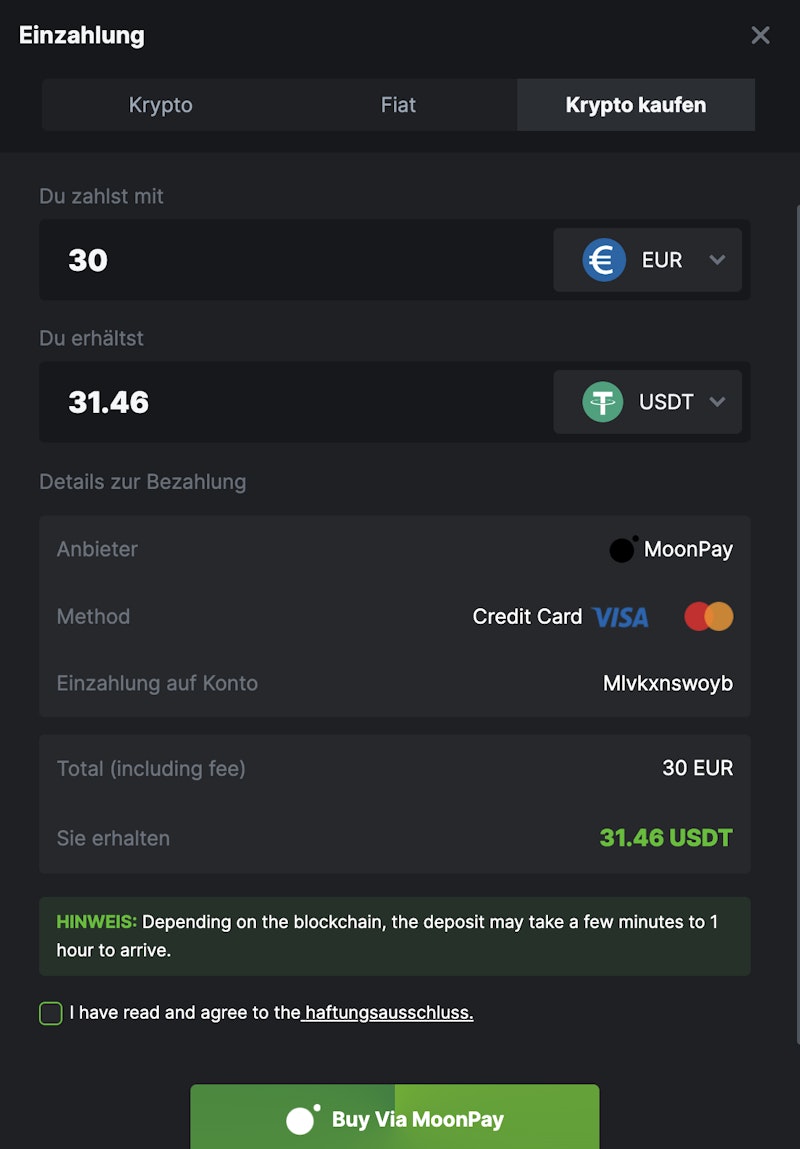Click the receive amount field showing 31.46
The image size is (800, 1149).
[x=290, y=402]
